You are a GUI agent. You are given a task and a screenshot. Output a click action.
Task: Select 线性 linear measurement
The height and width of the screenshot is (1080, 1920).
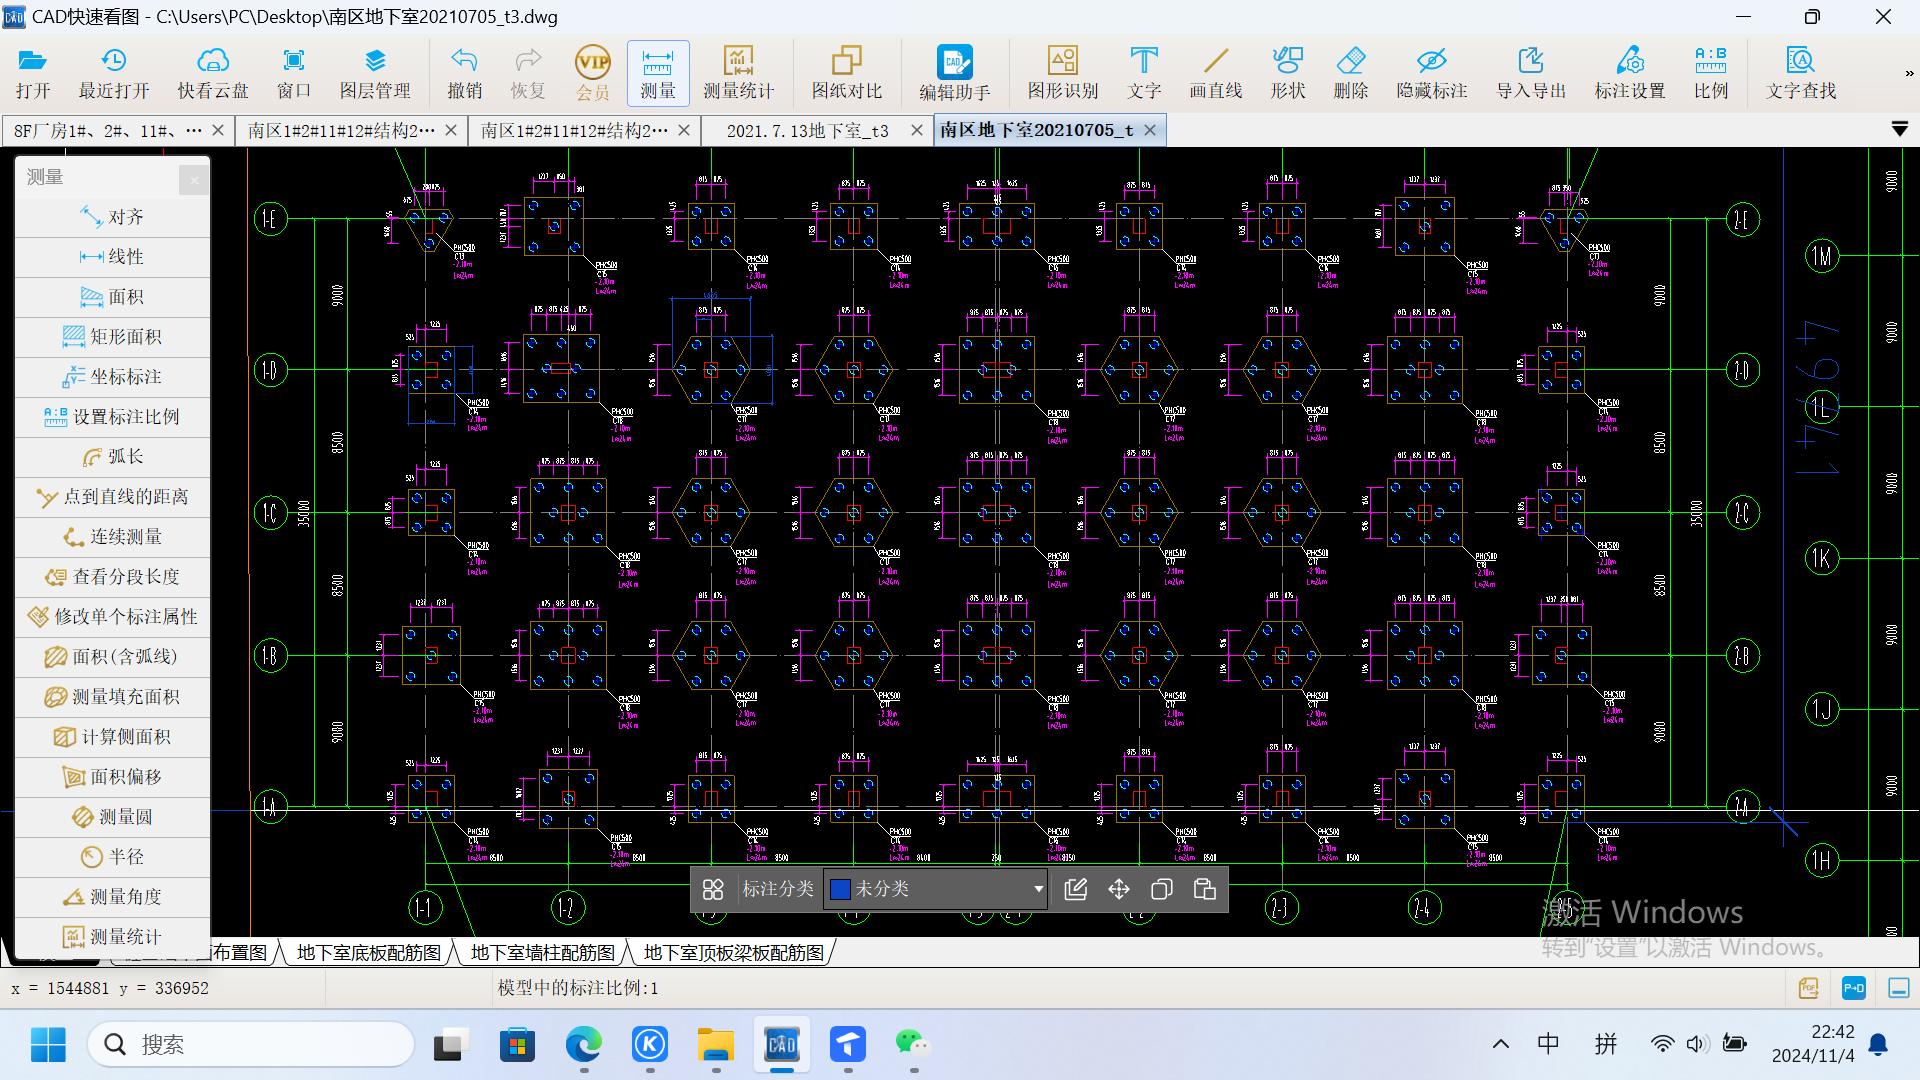pyautogui.click(x=113, y=257)
